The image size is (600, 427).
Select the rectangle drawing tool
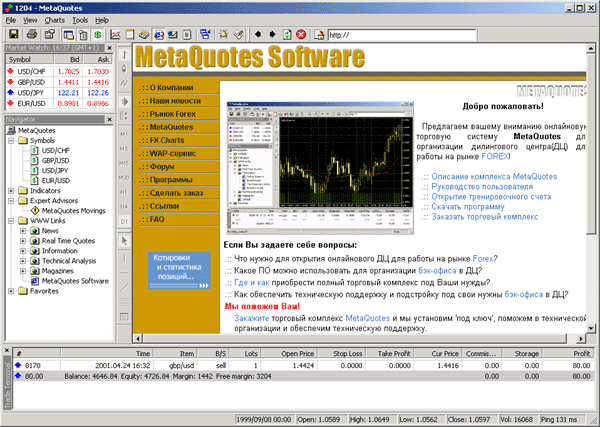click(x=124, y=317)
